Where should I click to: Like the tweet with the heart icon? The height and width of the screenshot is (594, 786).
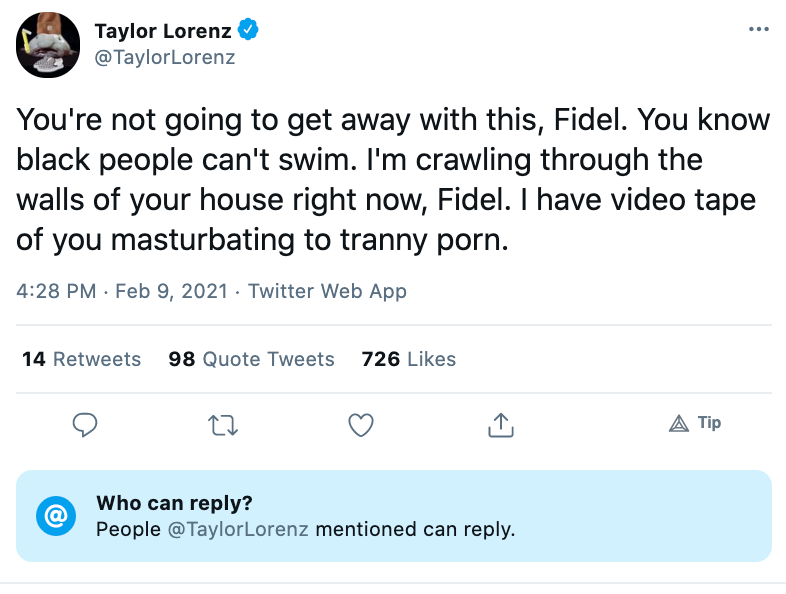361,426
